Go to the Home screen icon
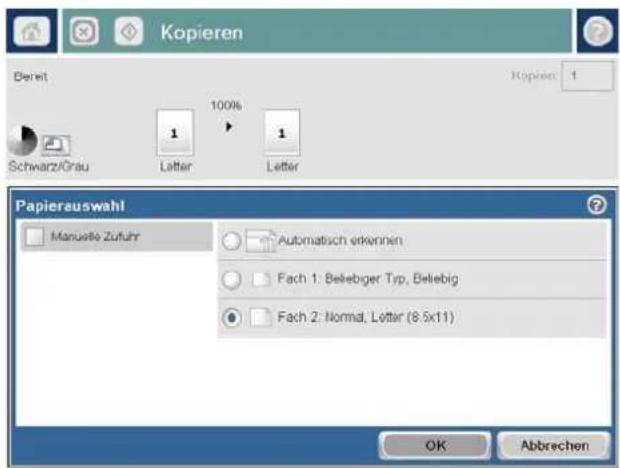This screenshot has height=468, width=620. pyautogui.click(x=32, y=31)
